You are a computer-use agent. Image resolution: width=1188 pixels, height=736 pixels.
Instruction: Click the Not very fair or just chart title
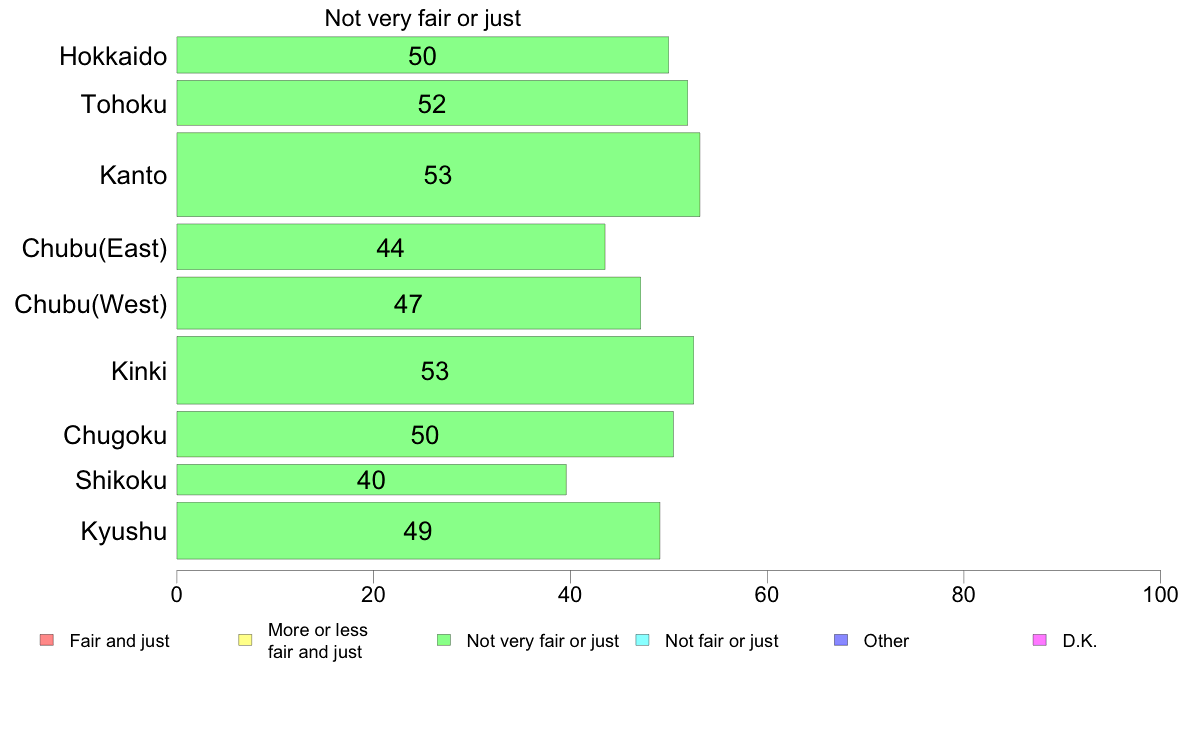[x=423, y=18]
